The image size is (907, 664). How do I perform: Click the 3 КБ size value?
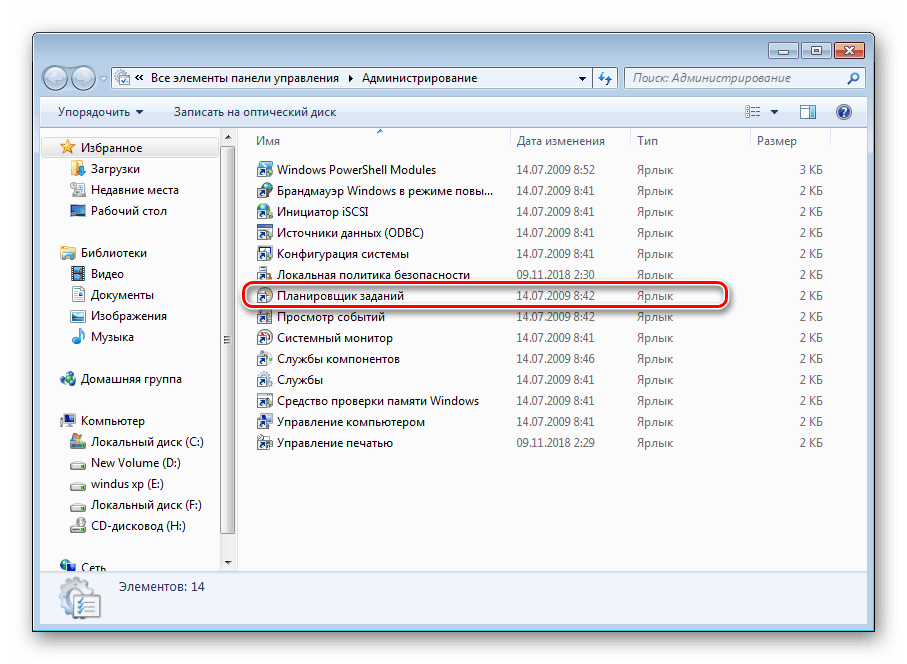811,170
